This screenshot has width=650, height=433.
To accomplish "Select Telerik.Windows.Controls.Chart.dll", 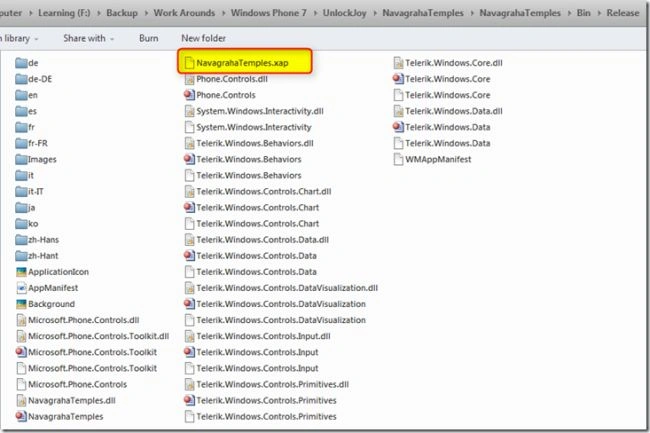I will click(x=258, y=191).
